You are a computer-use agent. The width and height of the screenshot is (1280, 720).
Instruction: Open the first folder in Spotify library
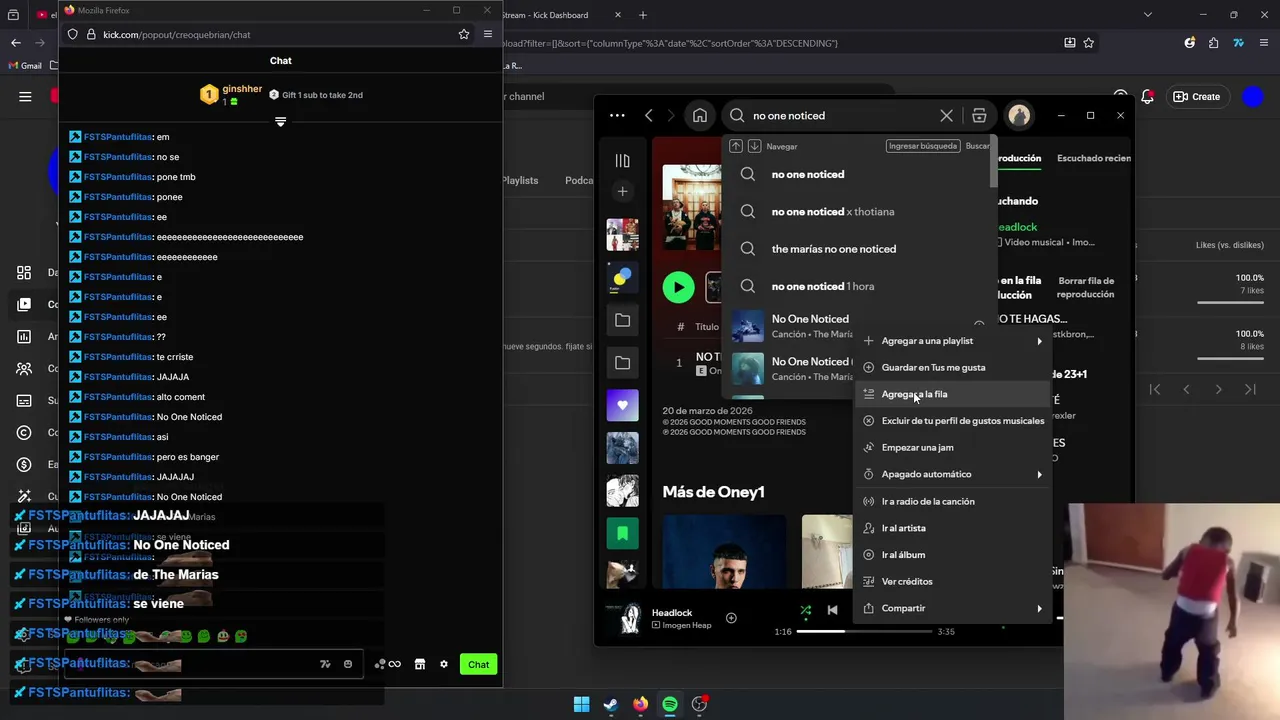click(x=622, y=320)
